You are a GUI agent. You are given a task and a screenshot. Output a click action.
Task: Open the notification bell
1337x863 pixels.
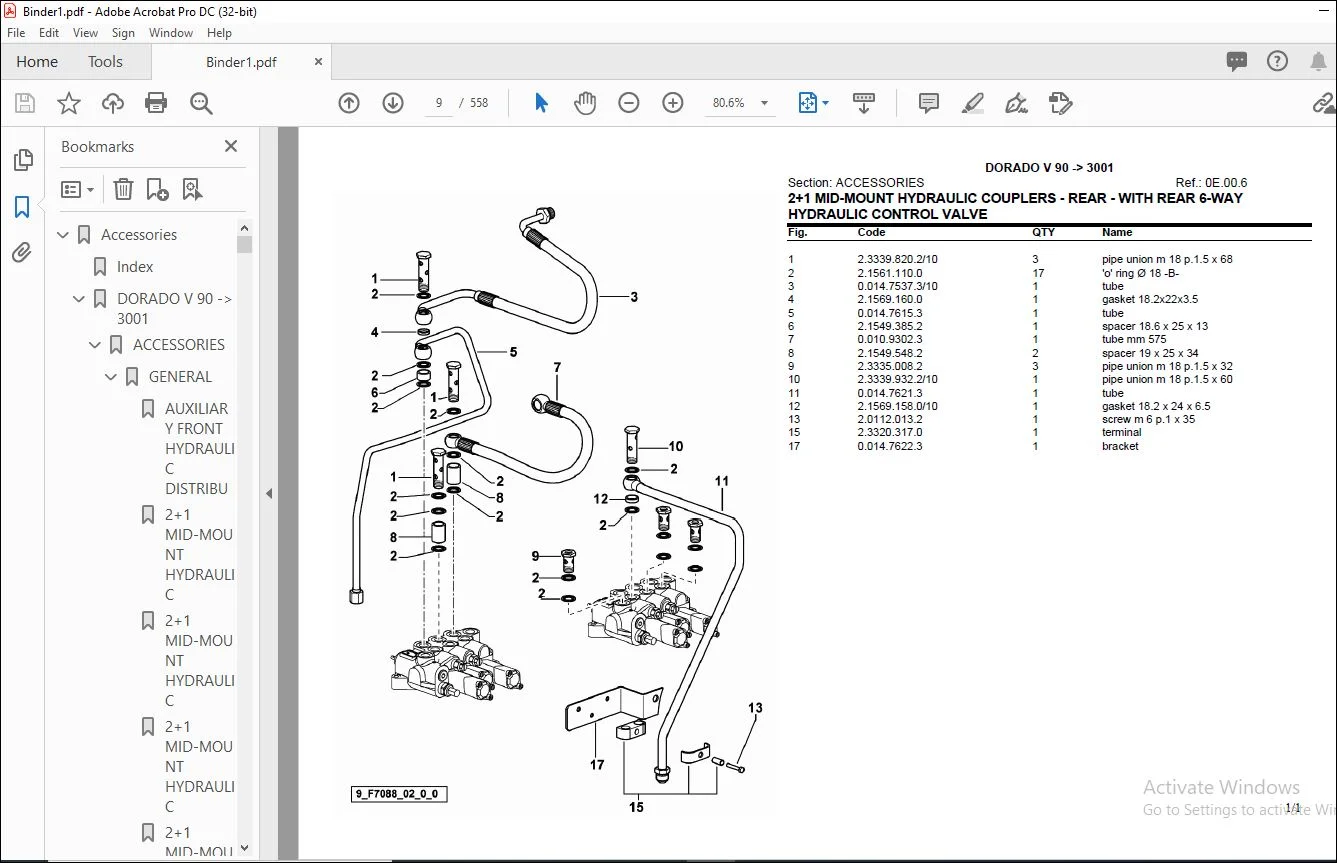pyautogui.click(x=1318, y=61)
